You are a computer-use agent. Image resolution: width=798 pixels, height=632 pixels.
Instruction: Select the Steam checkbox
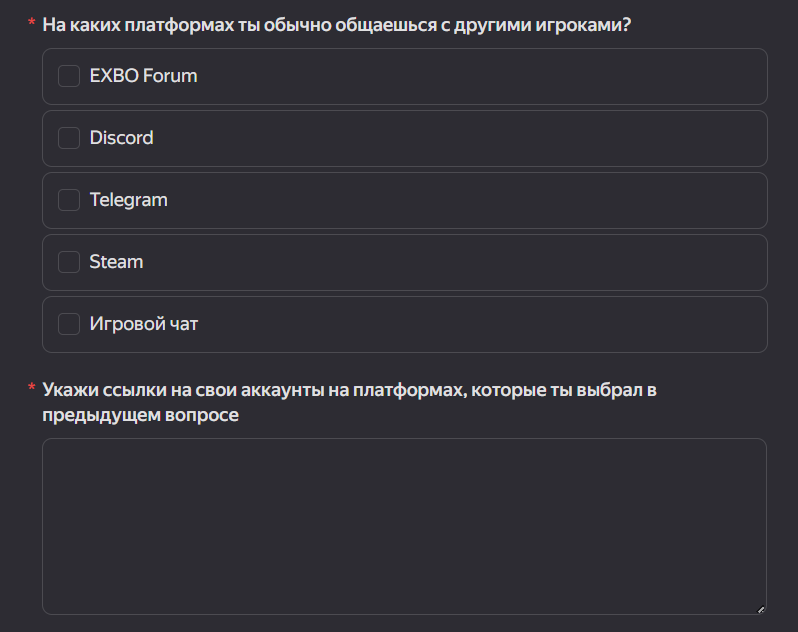tap(69, 262)
